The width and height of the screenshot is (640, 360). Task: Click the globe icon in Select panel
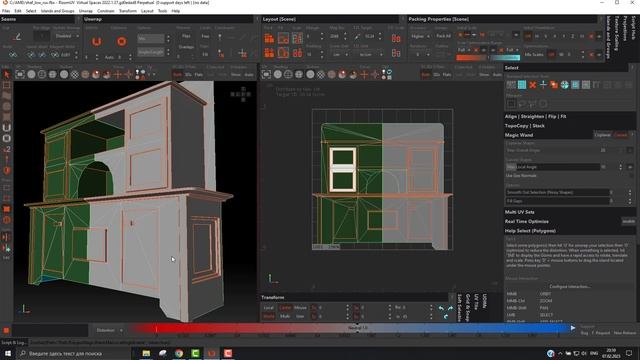point(564,85)
